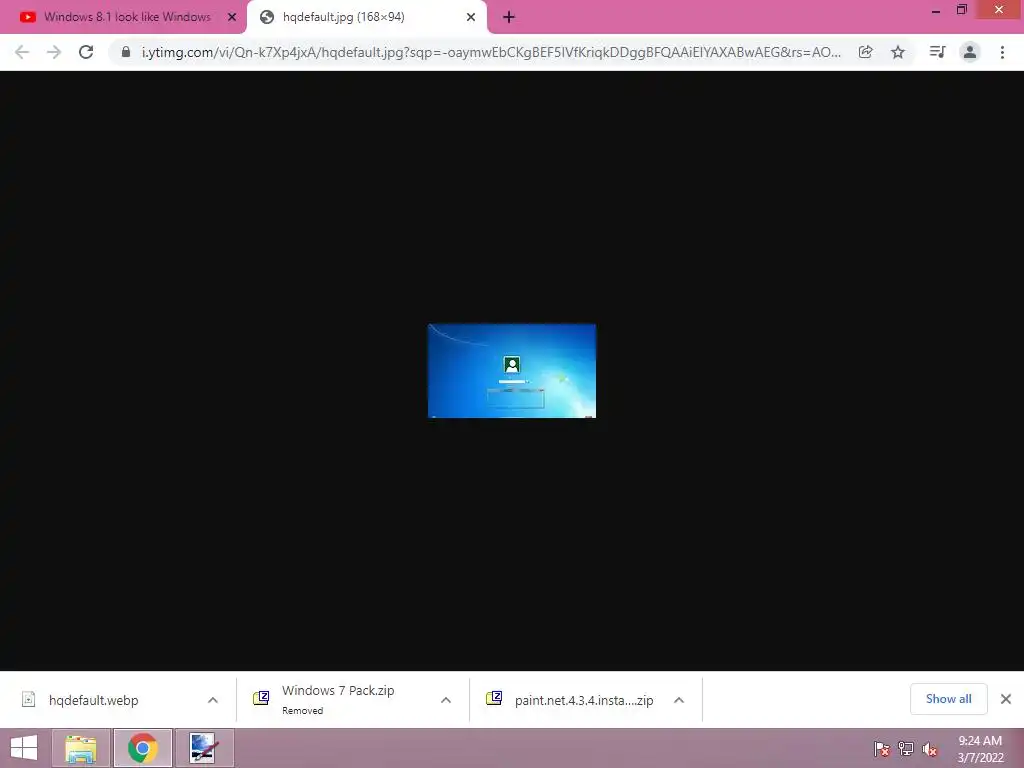Click the padlock site info icon
Screen dimensions: 1024x768
click(126, 52)
